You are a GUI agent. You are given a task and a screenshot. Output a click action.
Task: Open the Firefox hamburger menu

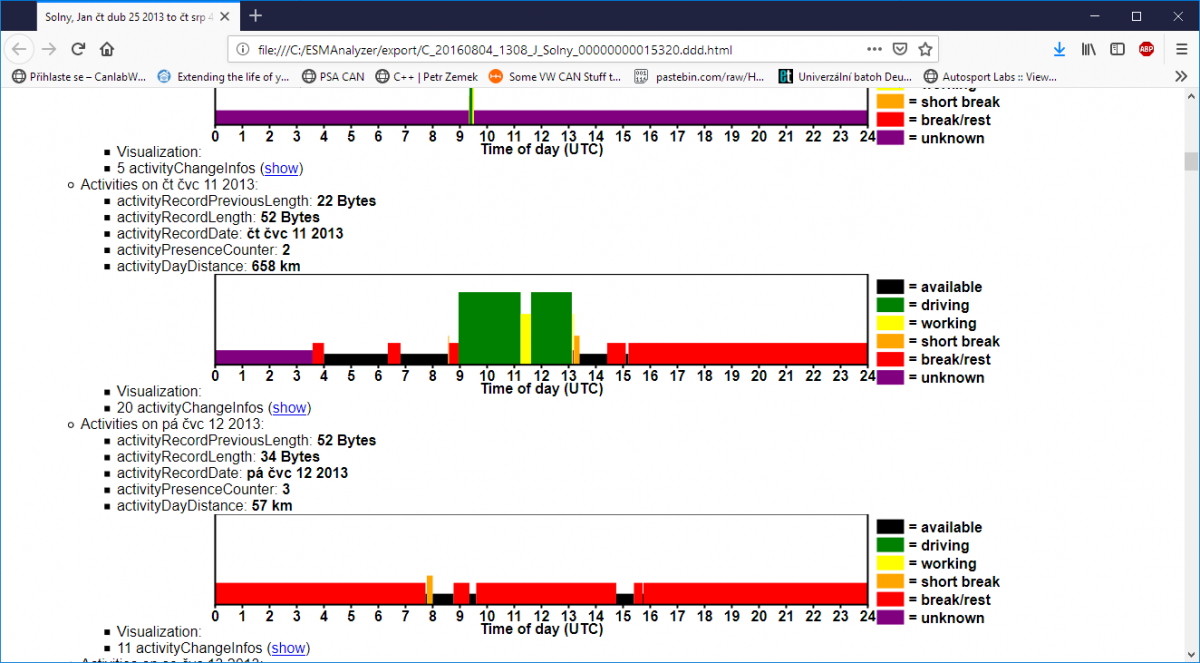tap(1181, 49)
